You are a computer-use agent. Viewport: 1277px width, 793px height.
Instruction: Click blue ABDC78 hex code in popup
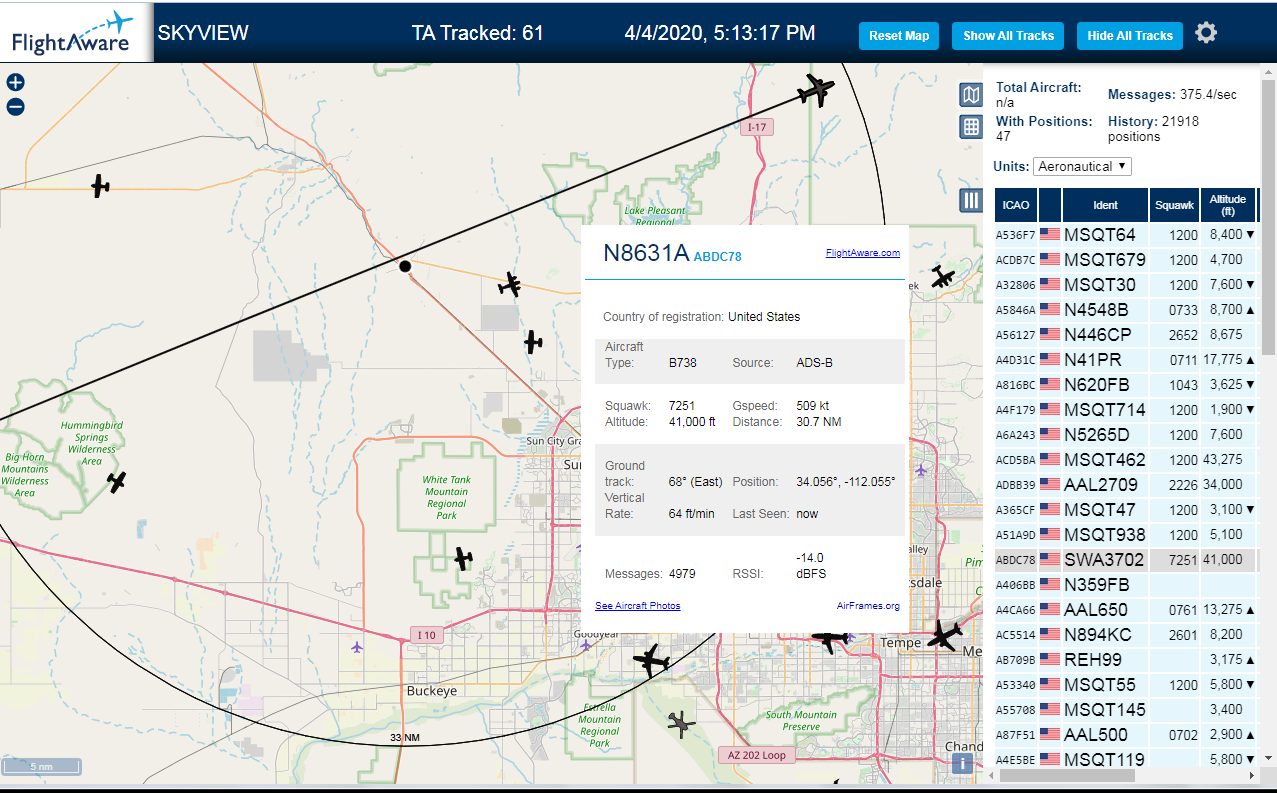coord(718,257)
